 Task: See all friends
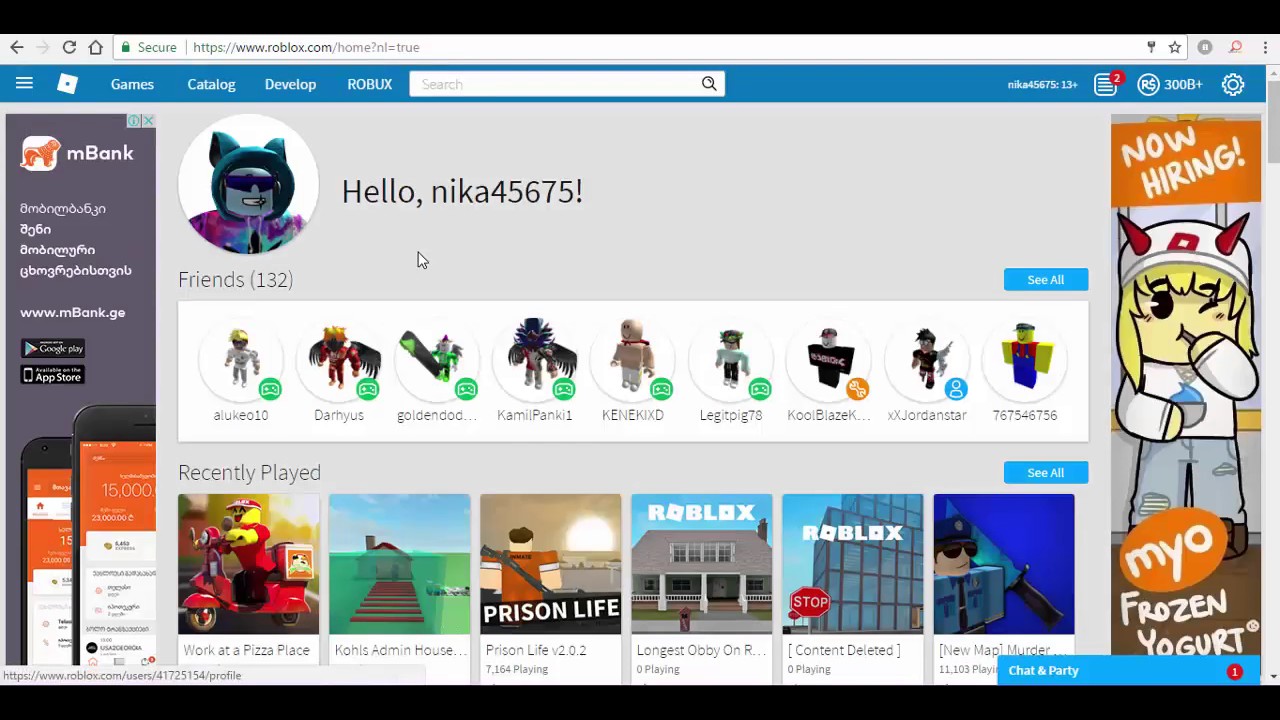tap(1046, 280)
